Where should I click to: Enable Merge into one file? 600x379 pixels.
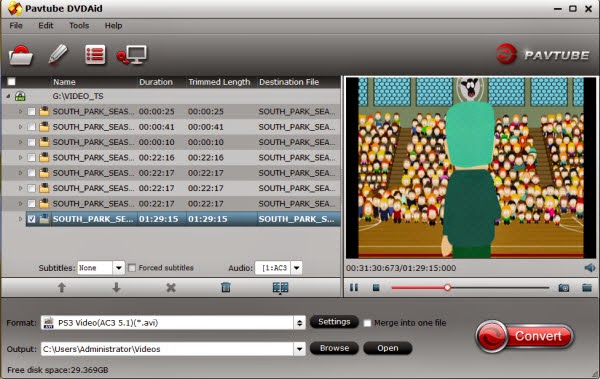[367, 323]
